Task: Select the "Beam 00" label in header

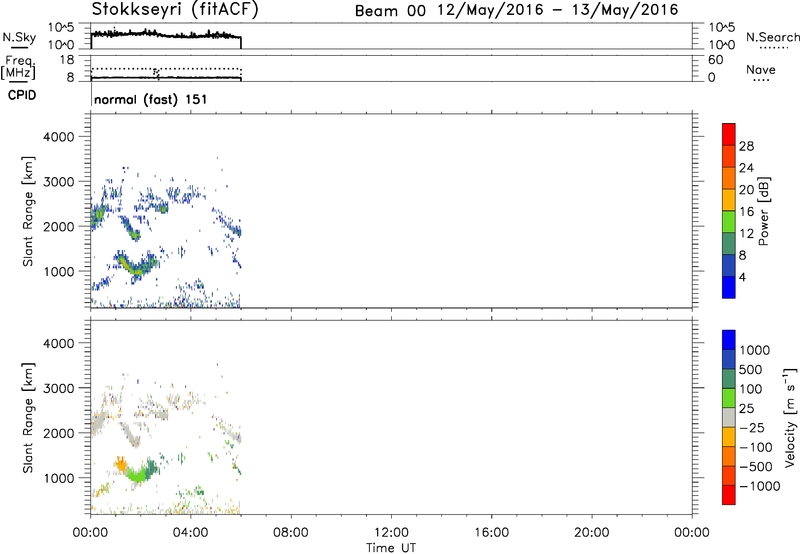Action: coord(390,11)
